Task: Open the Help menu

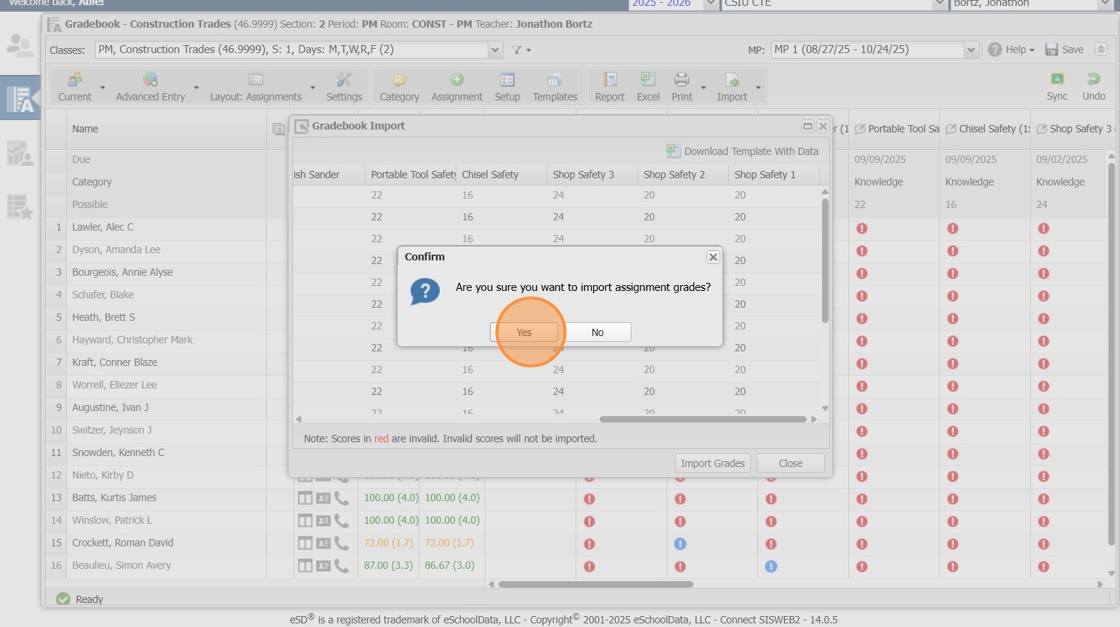Action: 1011,49
